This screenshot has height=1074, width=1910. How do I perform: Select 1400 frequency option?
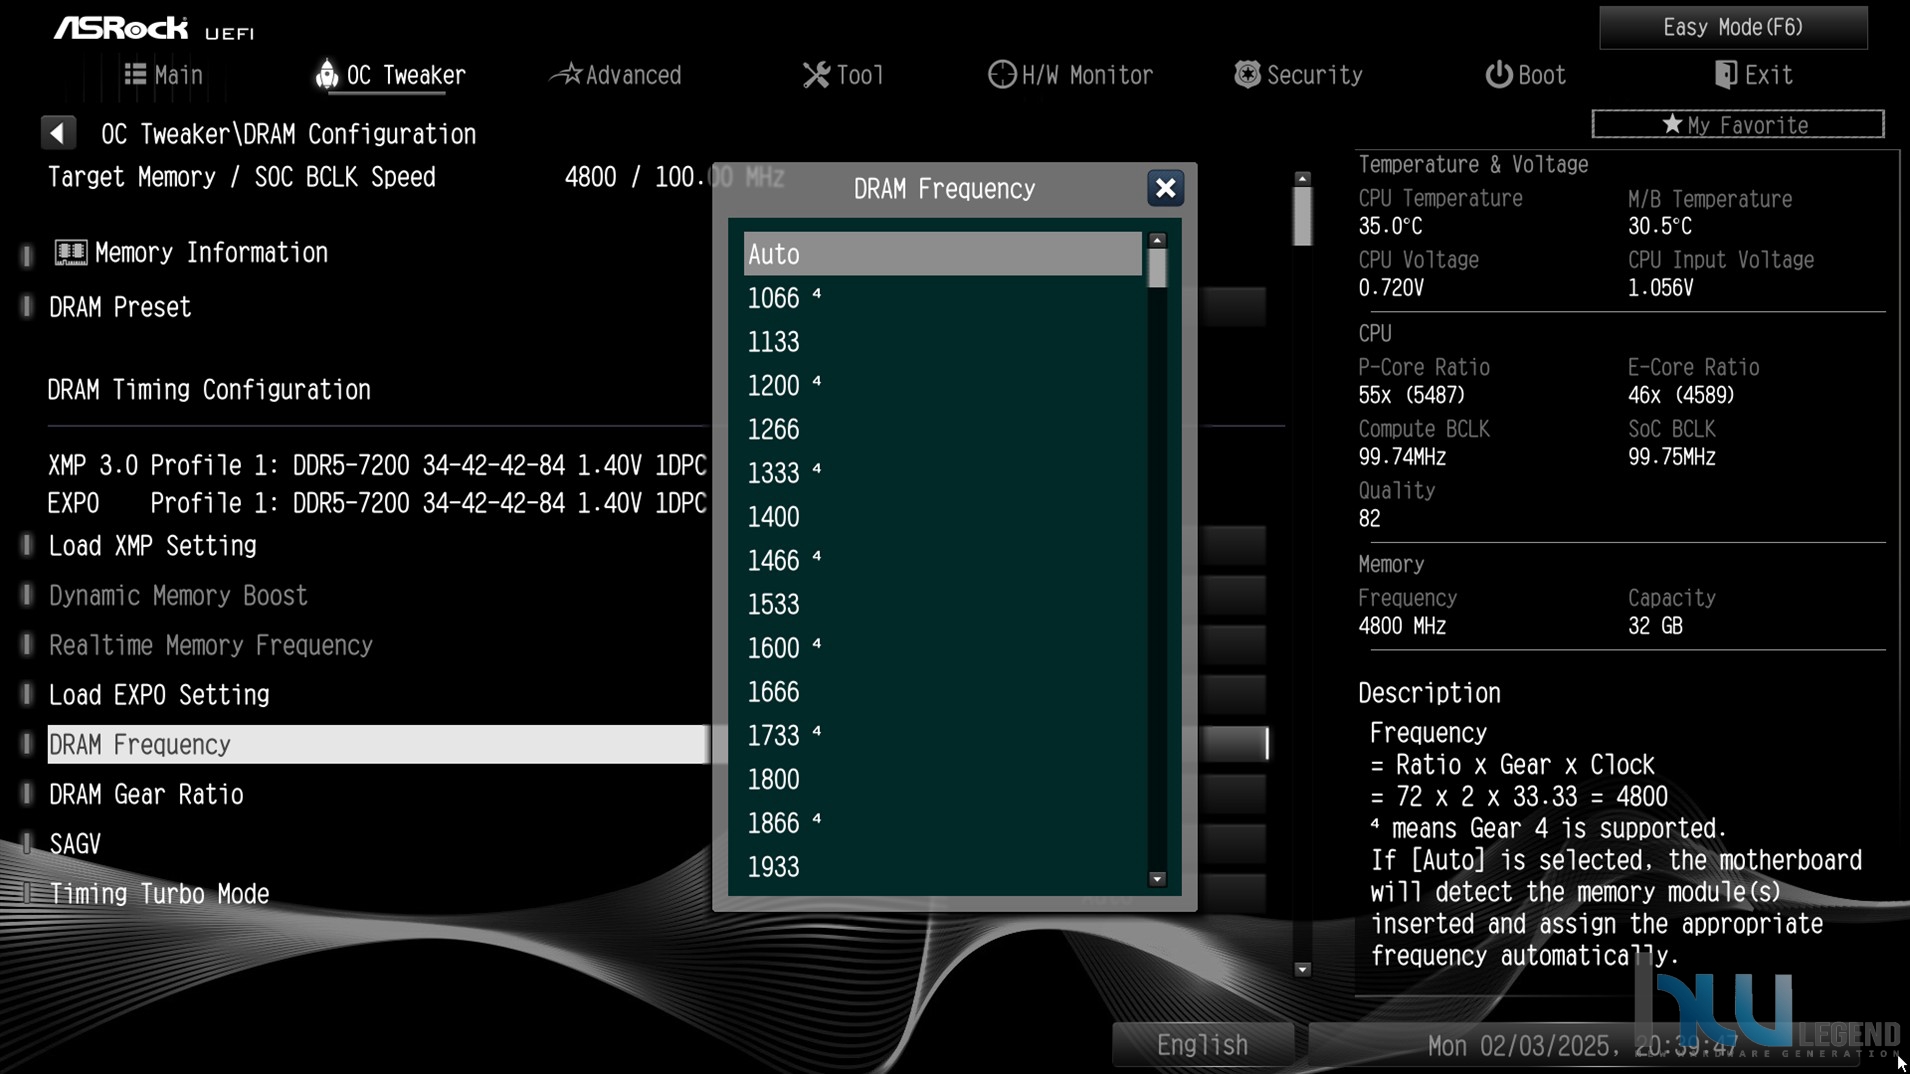[x=942, y=517]
